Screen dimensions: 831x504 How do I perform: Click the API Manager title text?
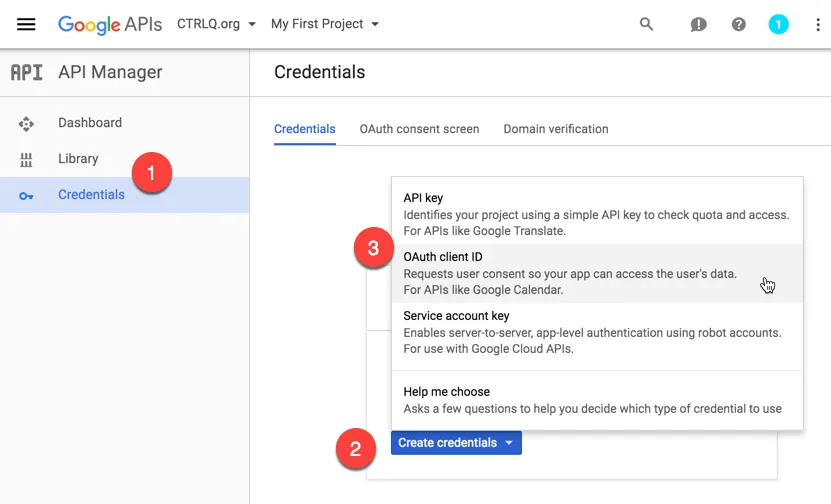coord(110,72)
